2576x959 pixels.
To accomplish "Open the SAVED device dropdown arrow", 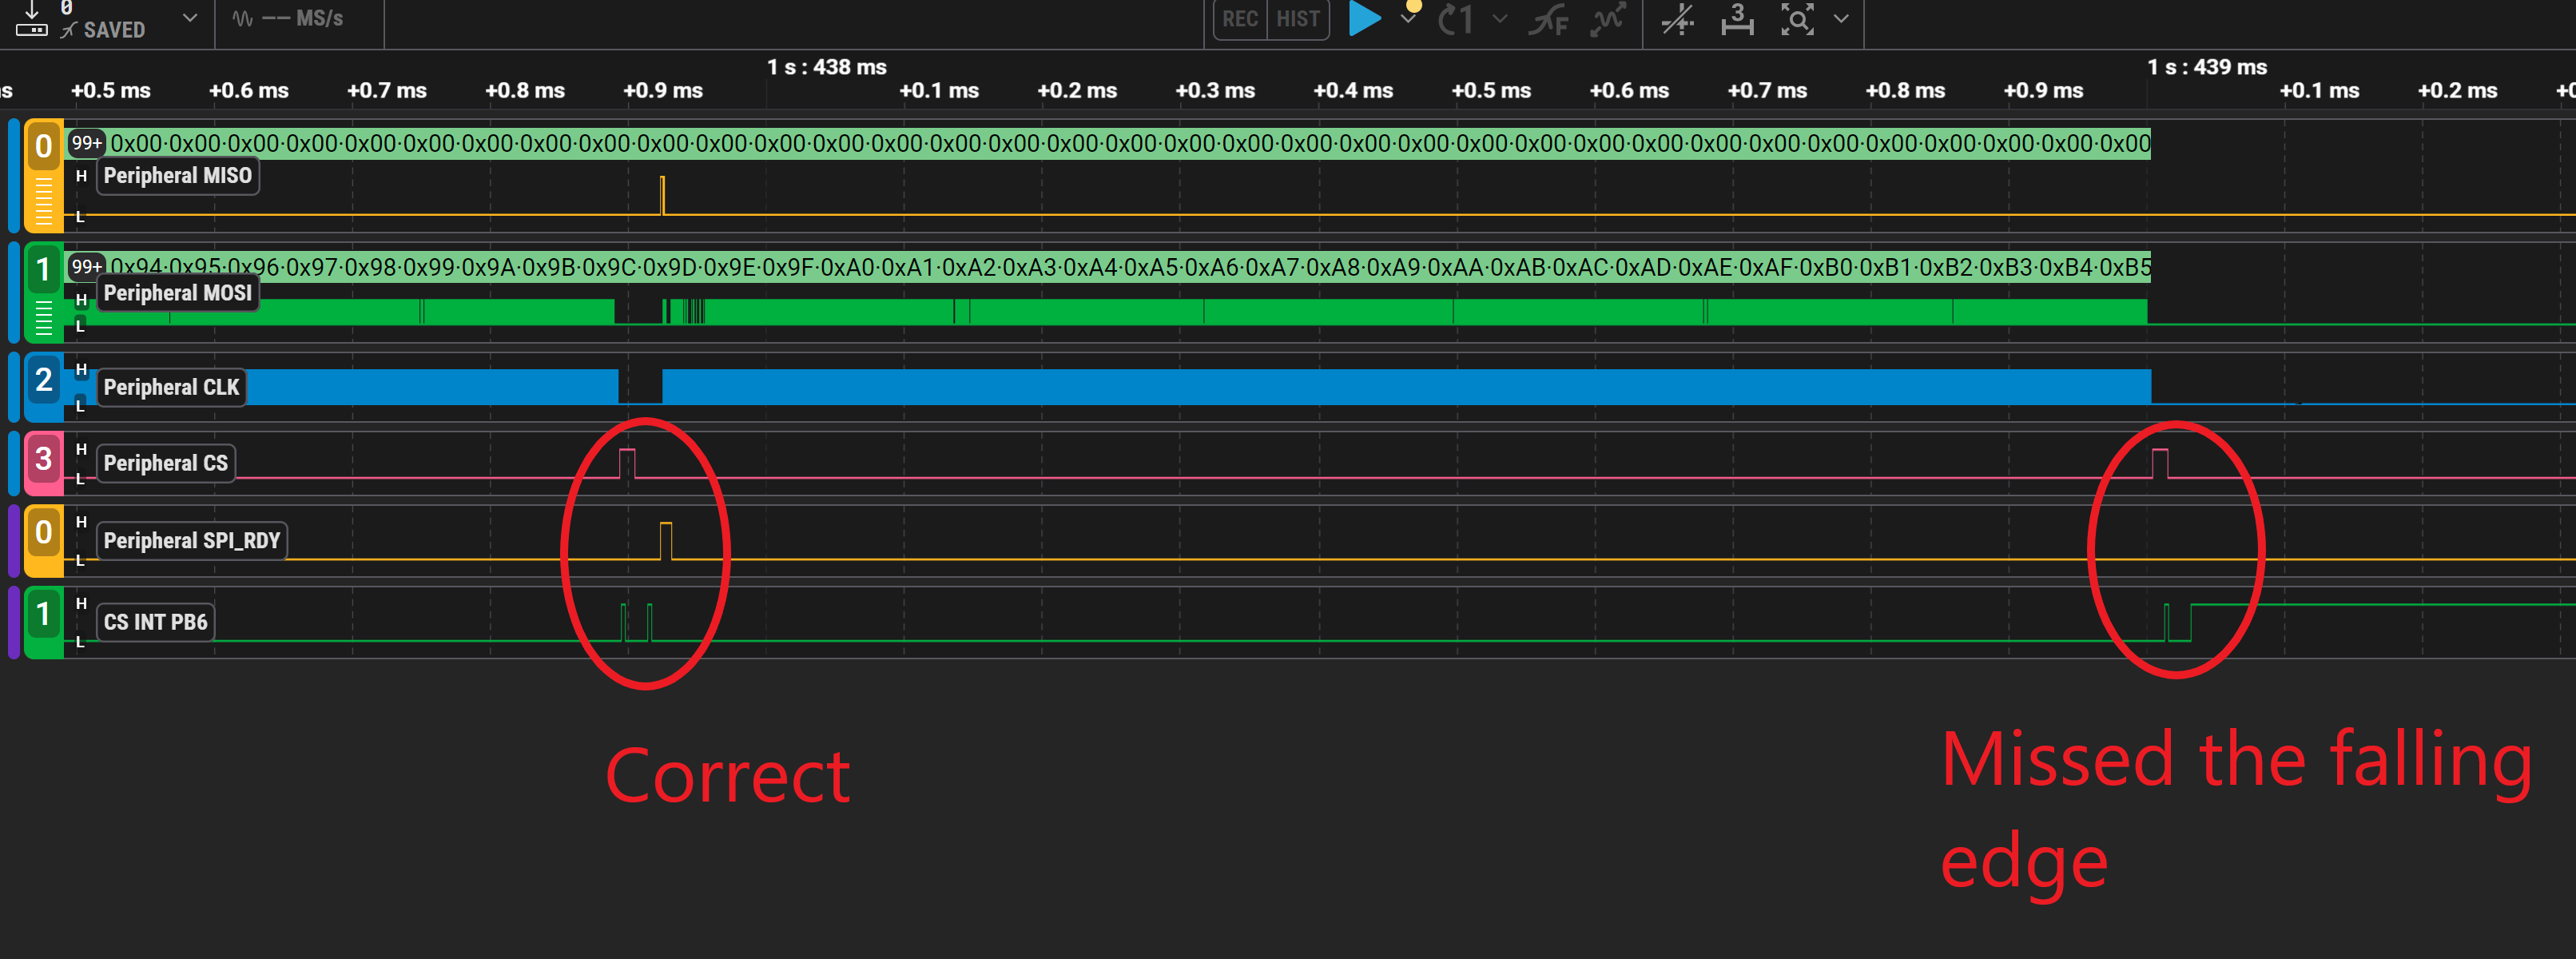I will coord(190,18).
